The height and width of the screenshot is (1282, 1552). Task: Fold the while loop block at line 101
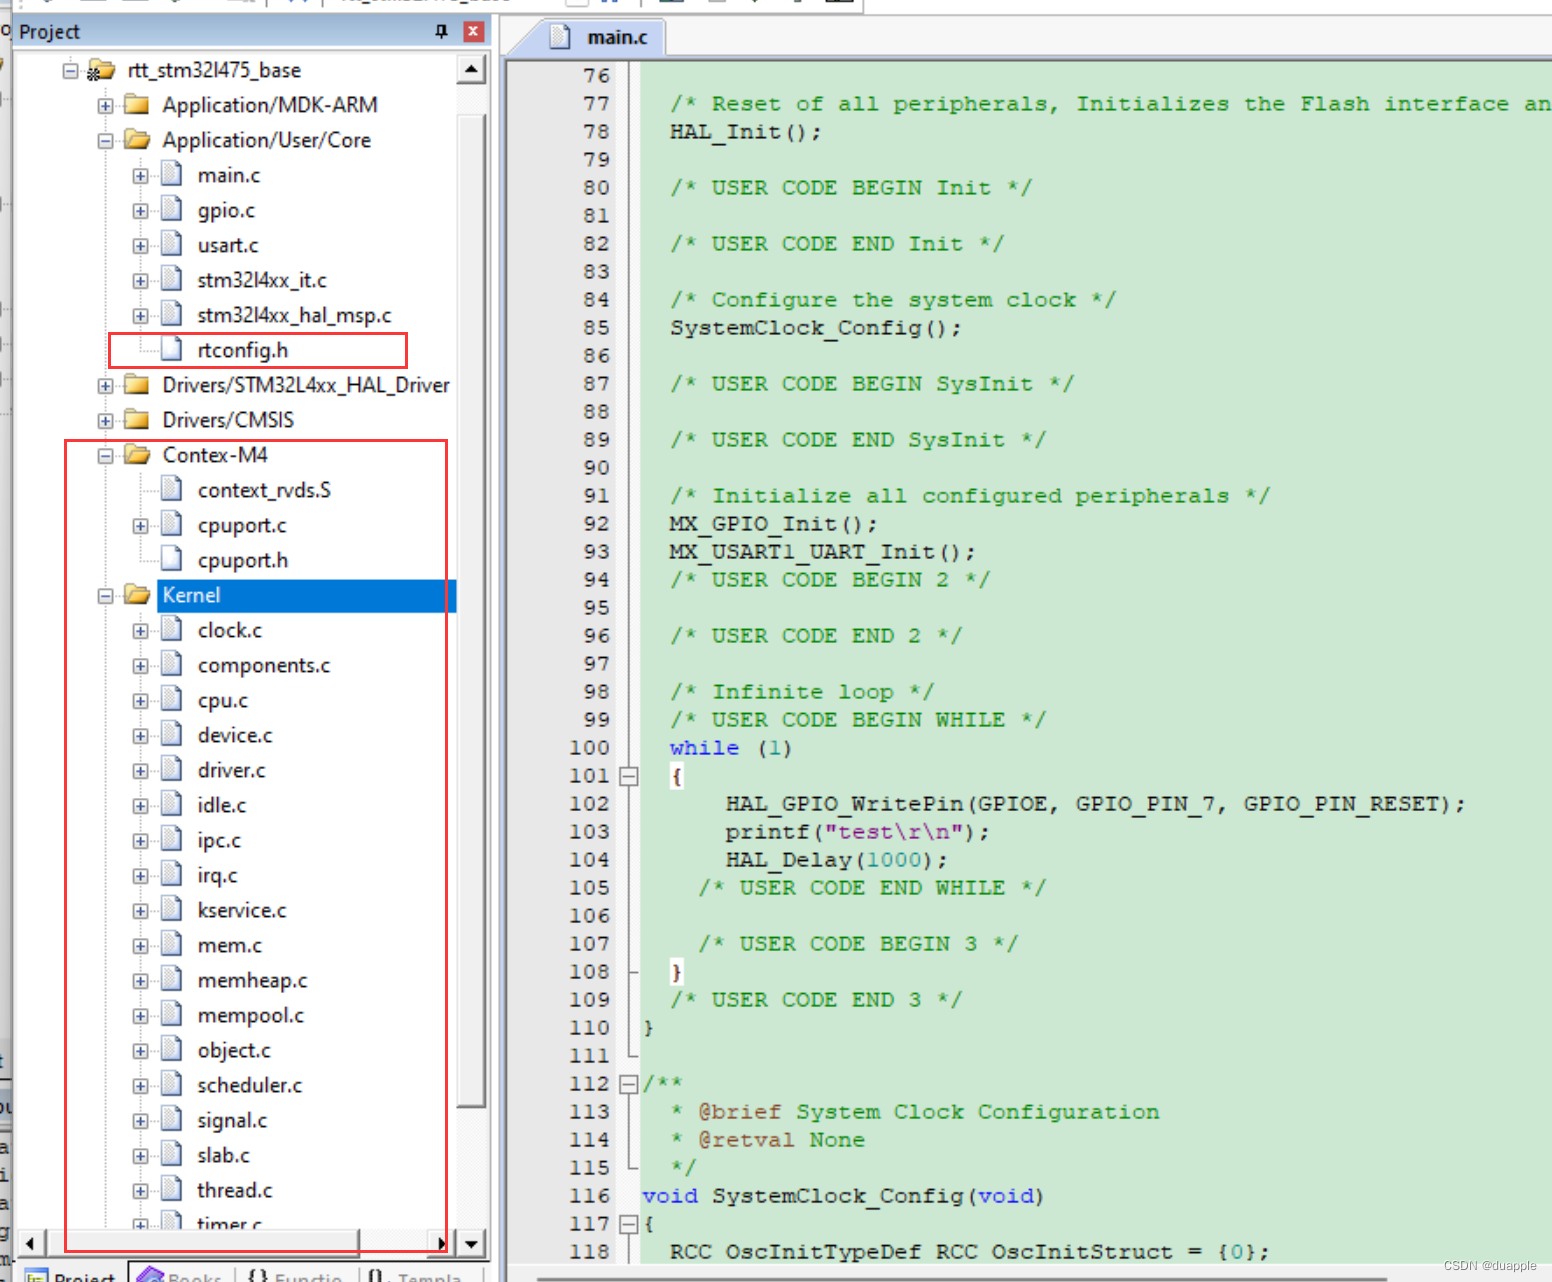click(x=629, y=776)
